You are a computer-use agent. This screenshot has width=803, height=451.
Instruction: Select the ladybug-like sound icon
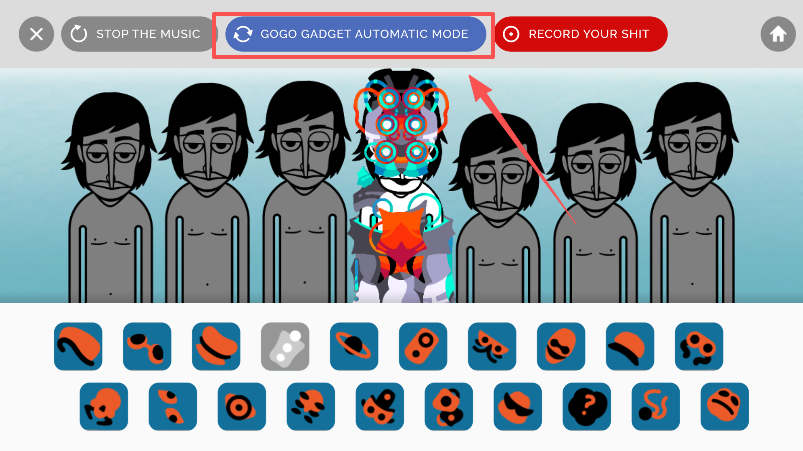point(379,406)
